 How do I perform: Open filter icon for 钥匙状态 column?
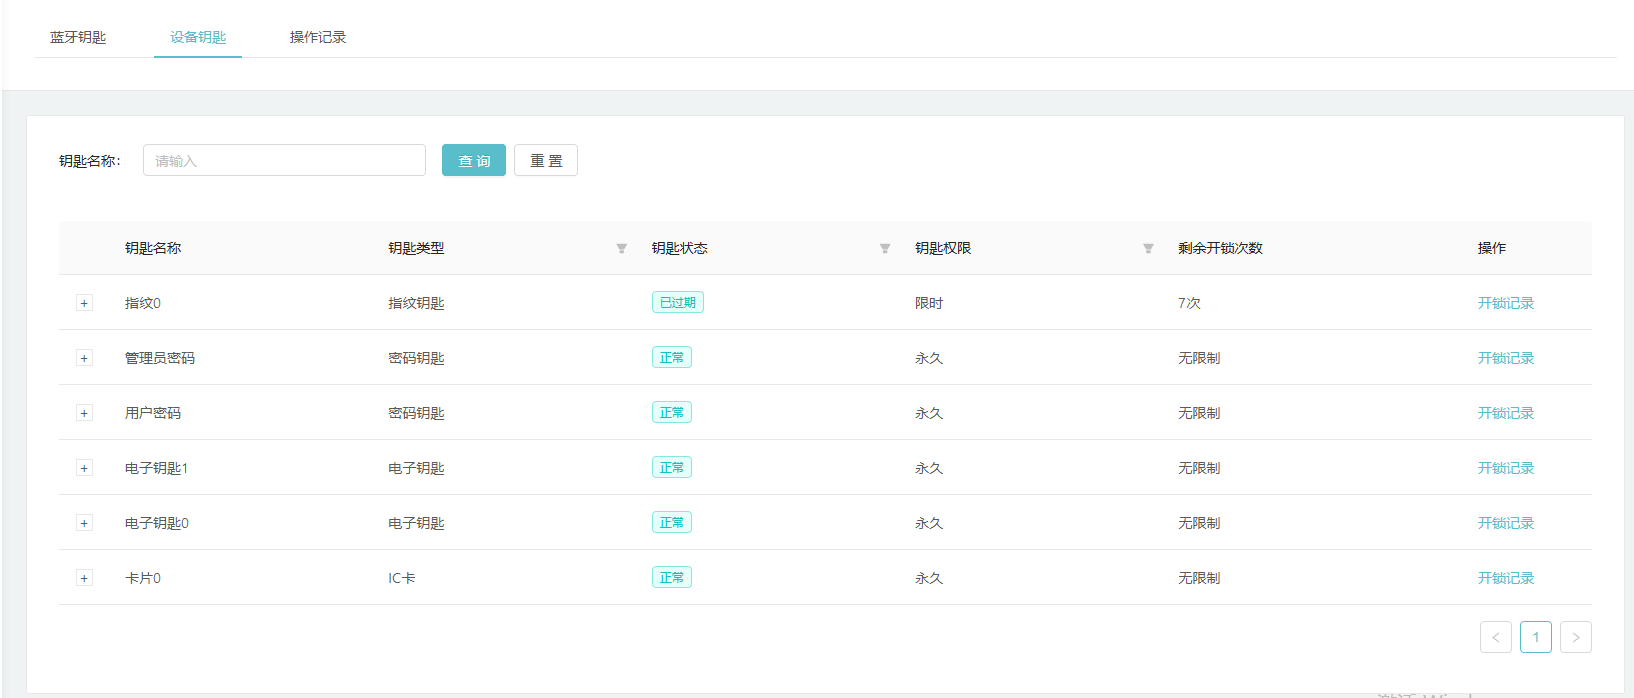(x=884, y=248)
